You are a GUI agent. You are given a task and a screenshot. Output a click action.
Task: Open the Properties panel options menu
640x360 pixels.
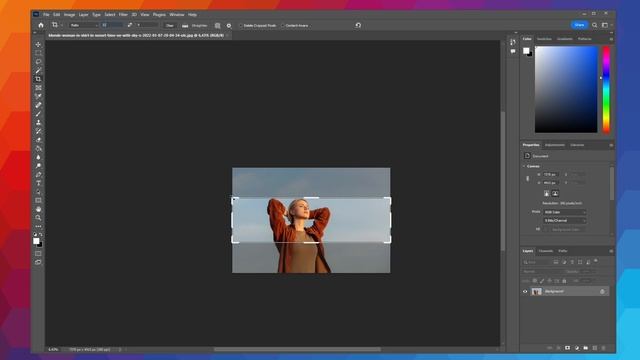pos(611,145)
